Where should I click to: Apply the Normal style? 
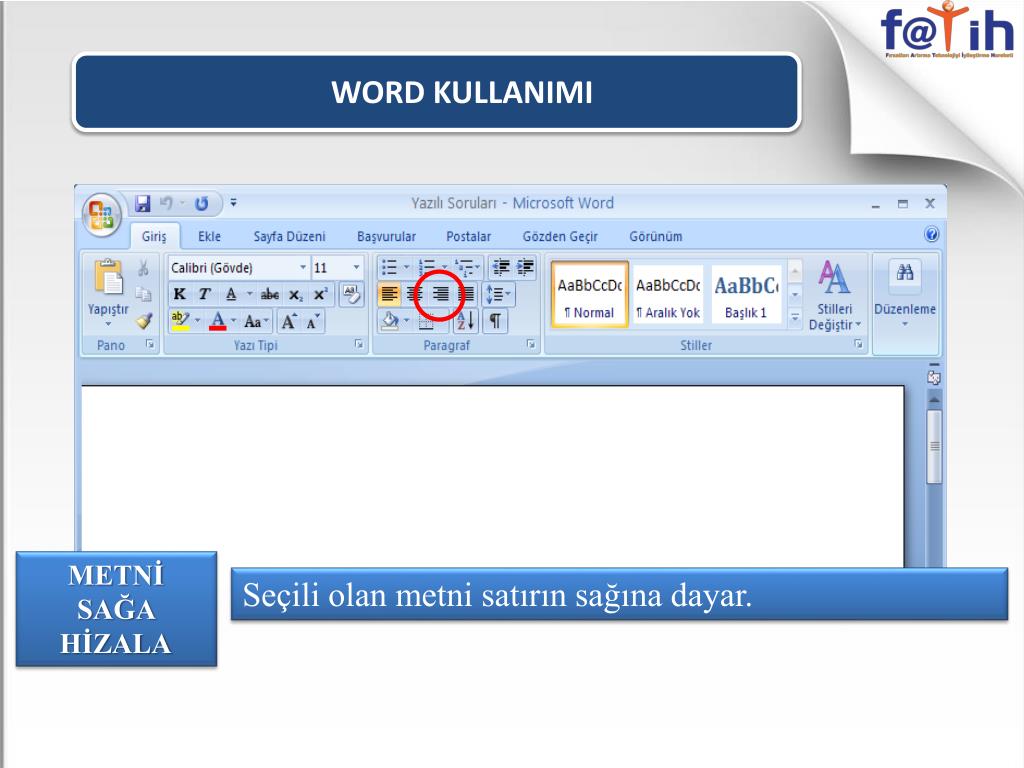point(590,294)
